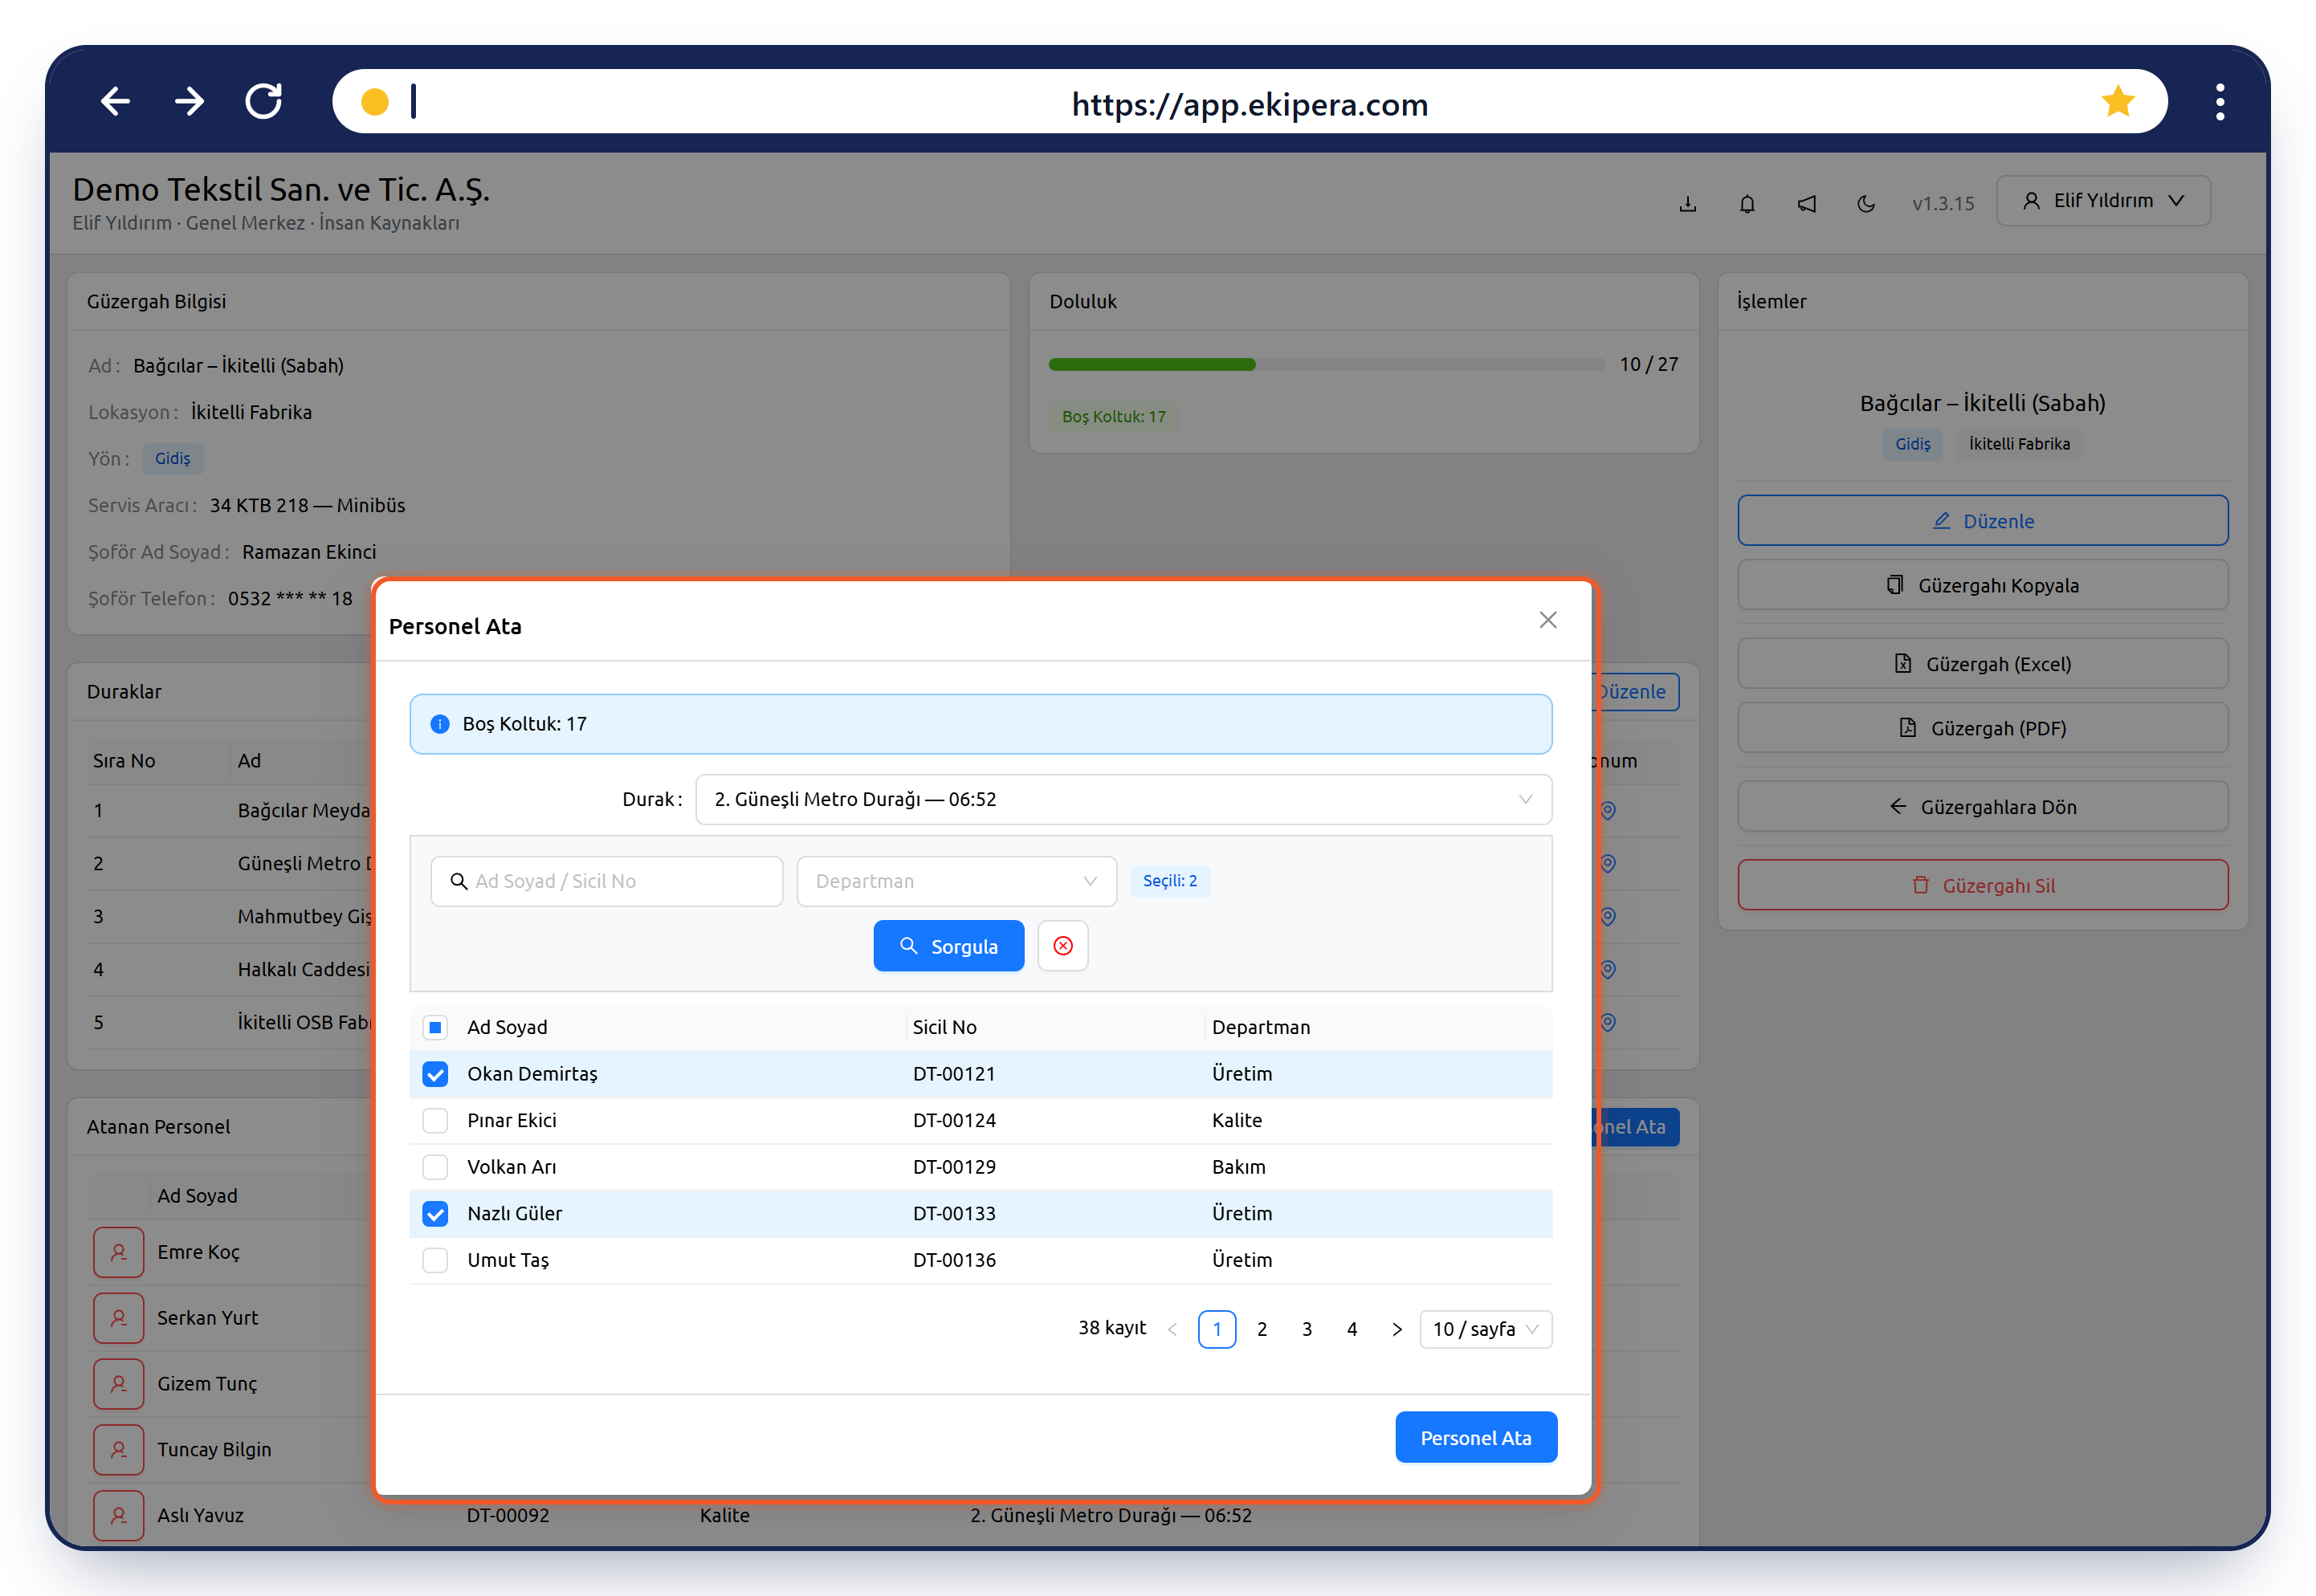Click the announcements megaphone icon
This screenshot has width=2316, height=1596.
pyautogui.click(x=1807, y=203)
